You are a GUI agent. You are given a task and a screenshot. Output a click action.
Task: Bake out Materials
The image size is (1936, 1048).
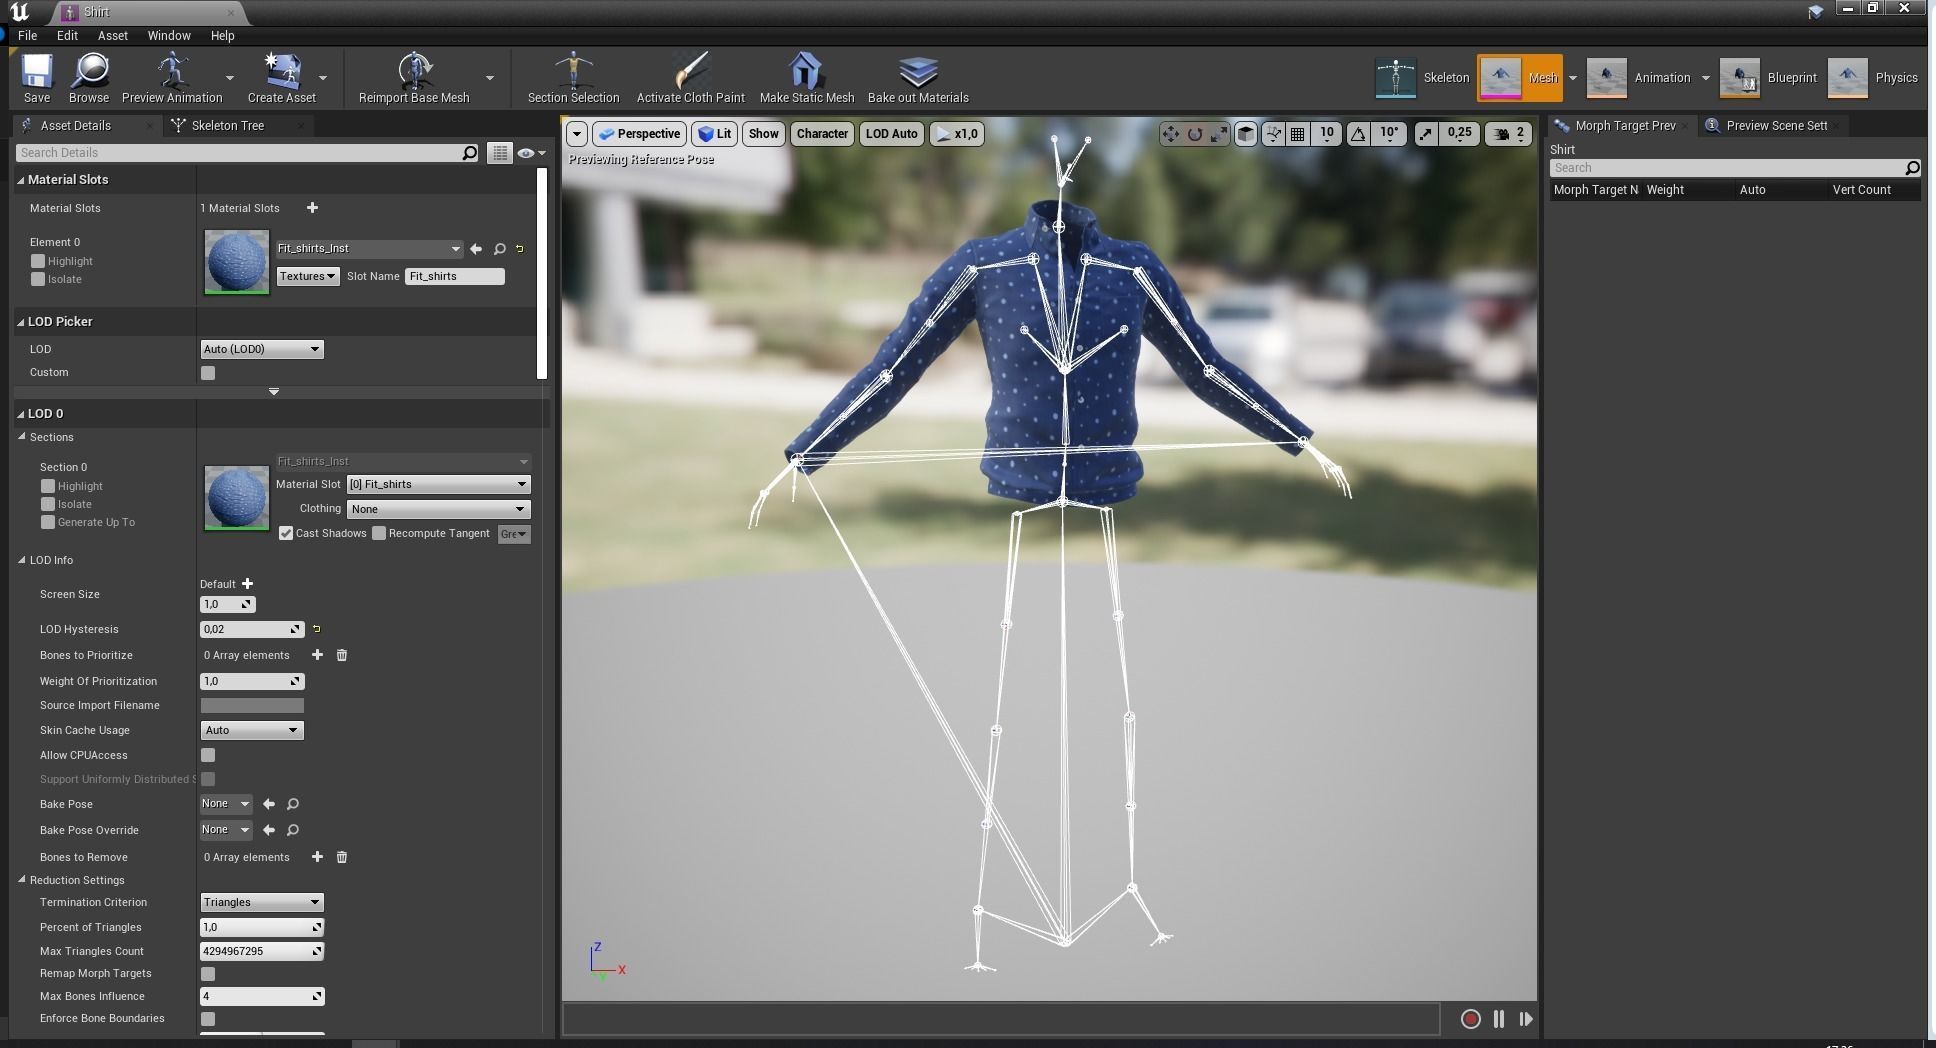click(x=918, y=78)
